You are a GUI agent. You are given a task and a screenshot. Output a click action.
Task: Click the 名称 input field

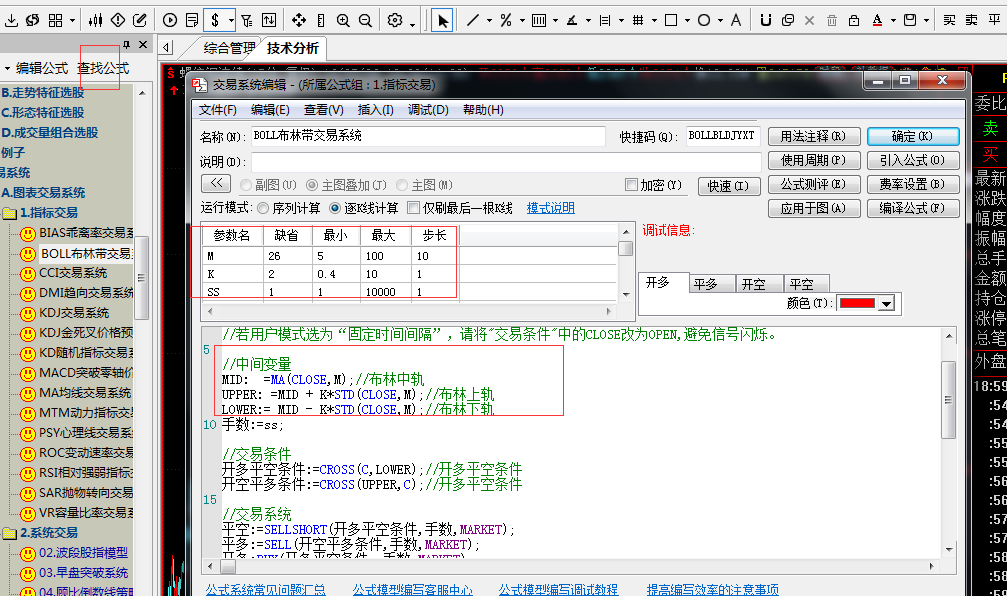click(428, 136)
